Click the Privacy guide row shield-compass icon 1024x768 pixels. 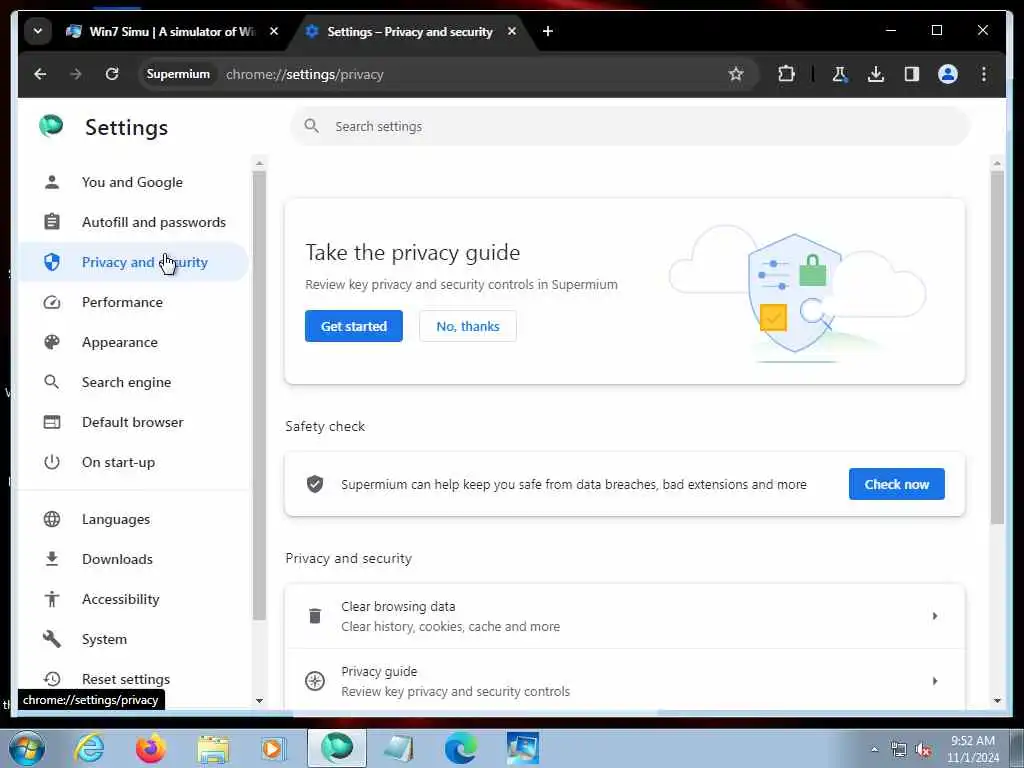(315, 680)
